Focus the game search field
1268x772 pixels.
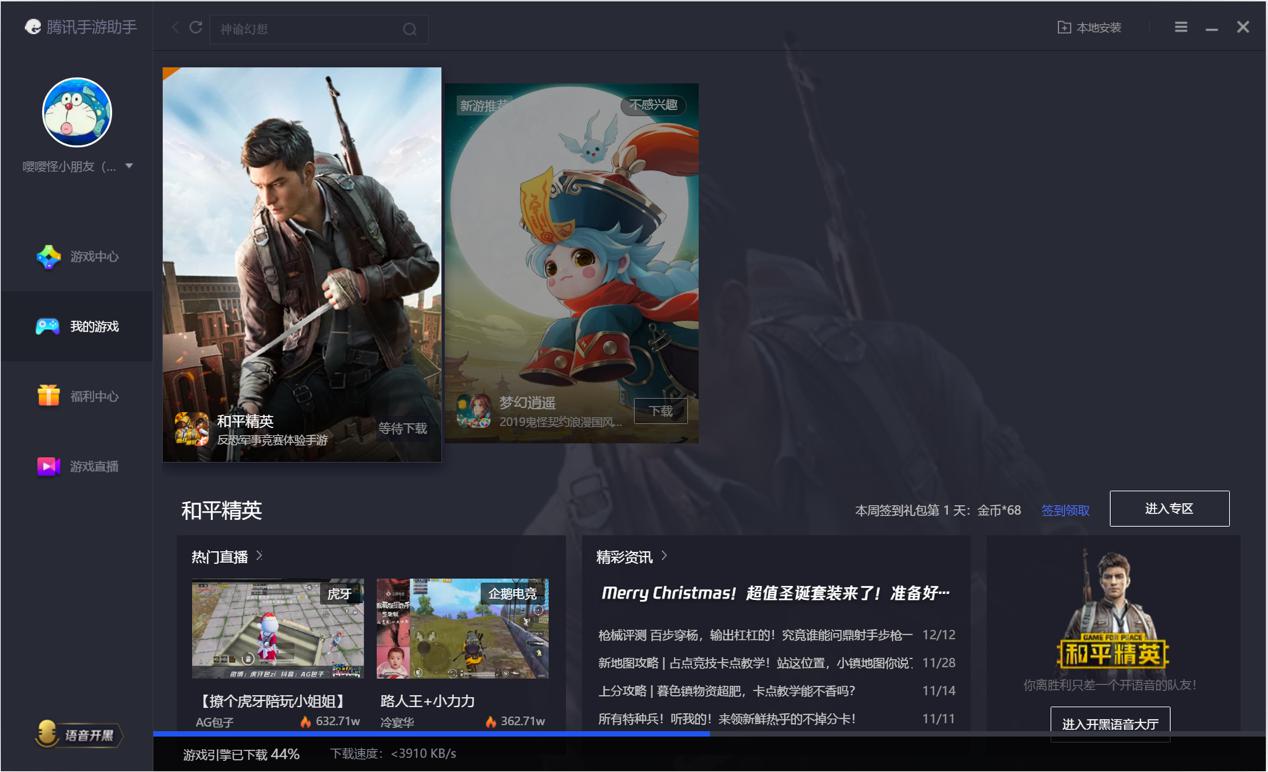(x=318, y=29)
